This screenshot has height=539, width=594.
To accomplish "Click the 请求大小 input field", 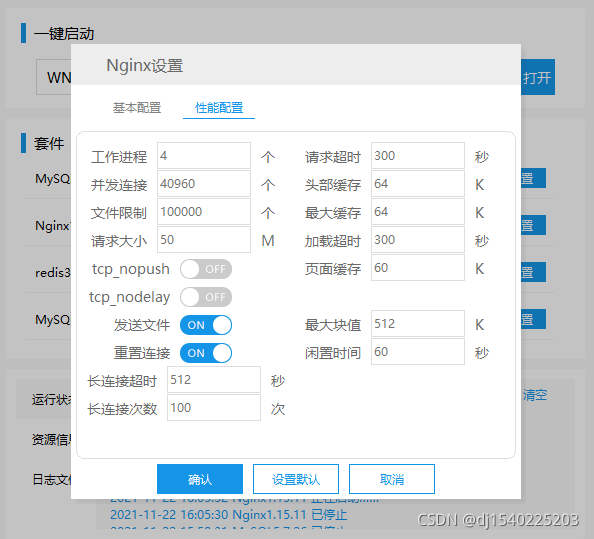I will tap(204, 240).
